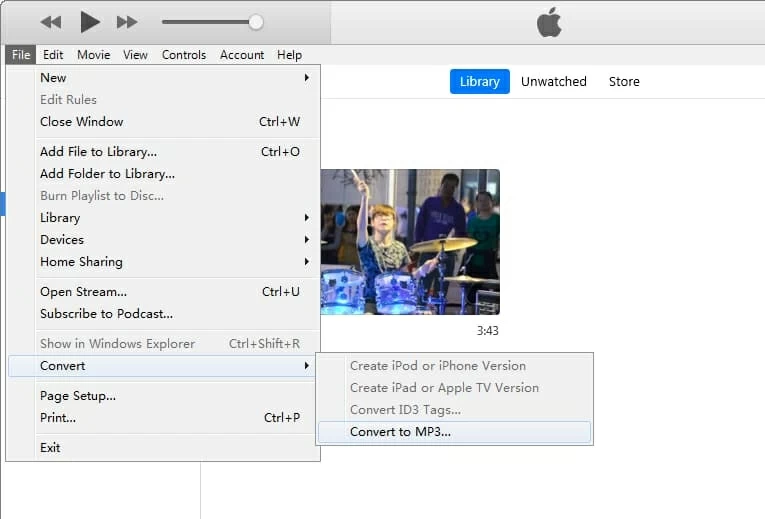This screenshot has width=765, height=519.
Task: Select the Library tab
Action: click(x=479, y=82)
